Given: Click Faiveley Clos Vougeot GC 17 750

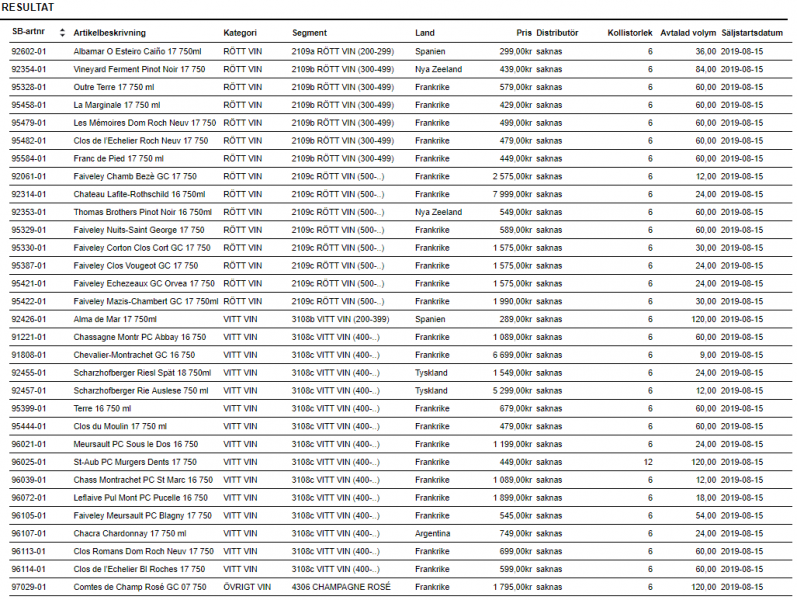Looking at the screenshot, I should [x=136, y=265].
